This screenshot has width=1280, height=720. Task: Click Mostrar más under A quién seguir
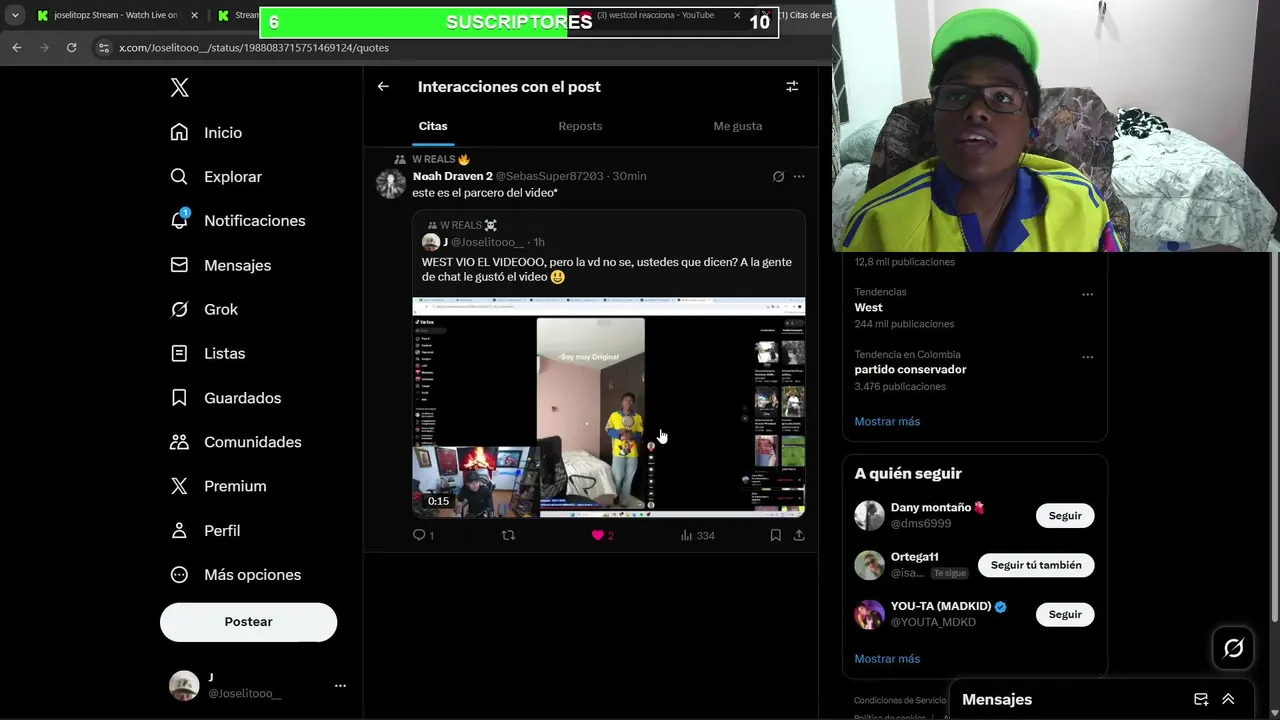tap(887, 659)
